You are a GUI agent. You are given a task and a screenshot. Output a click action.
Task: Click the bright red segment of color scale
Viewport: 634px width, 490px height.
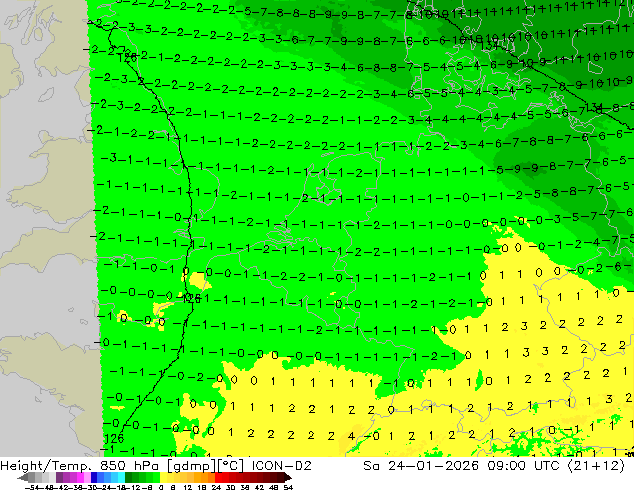click(x=218, y=478)
